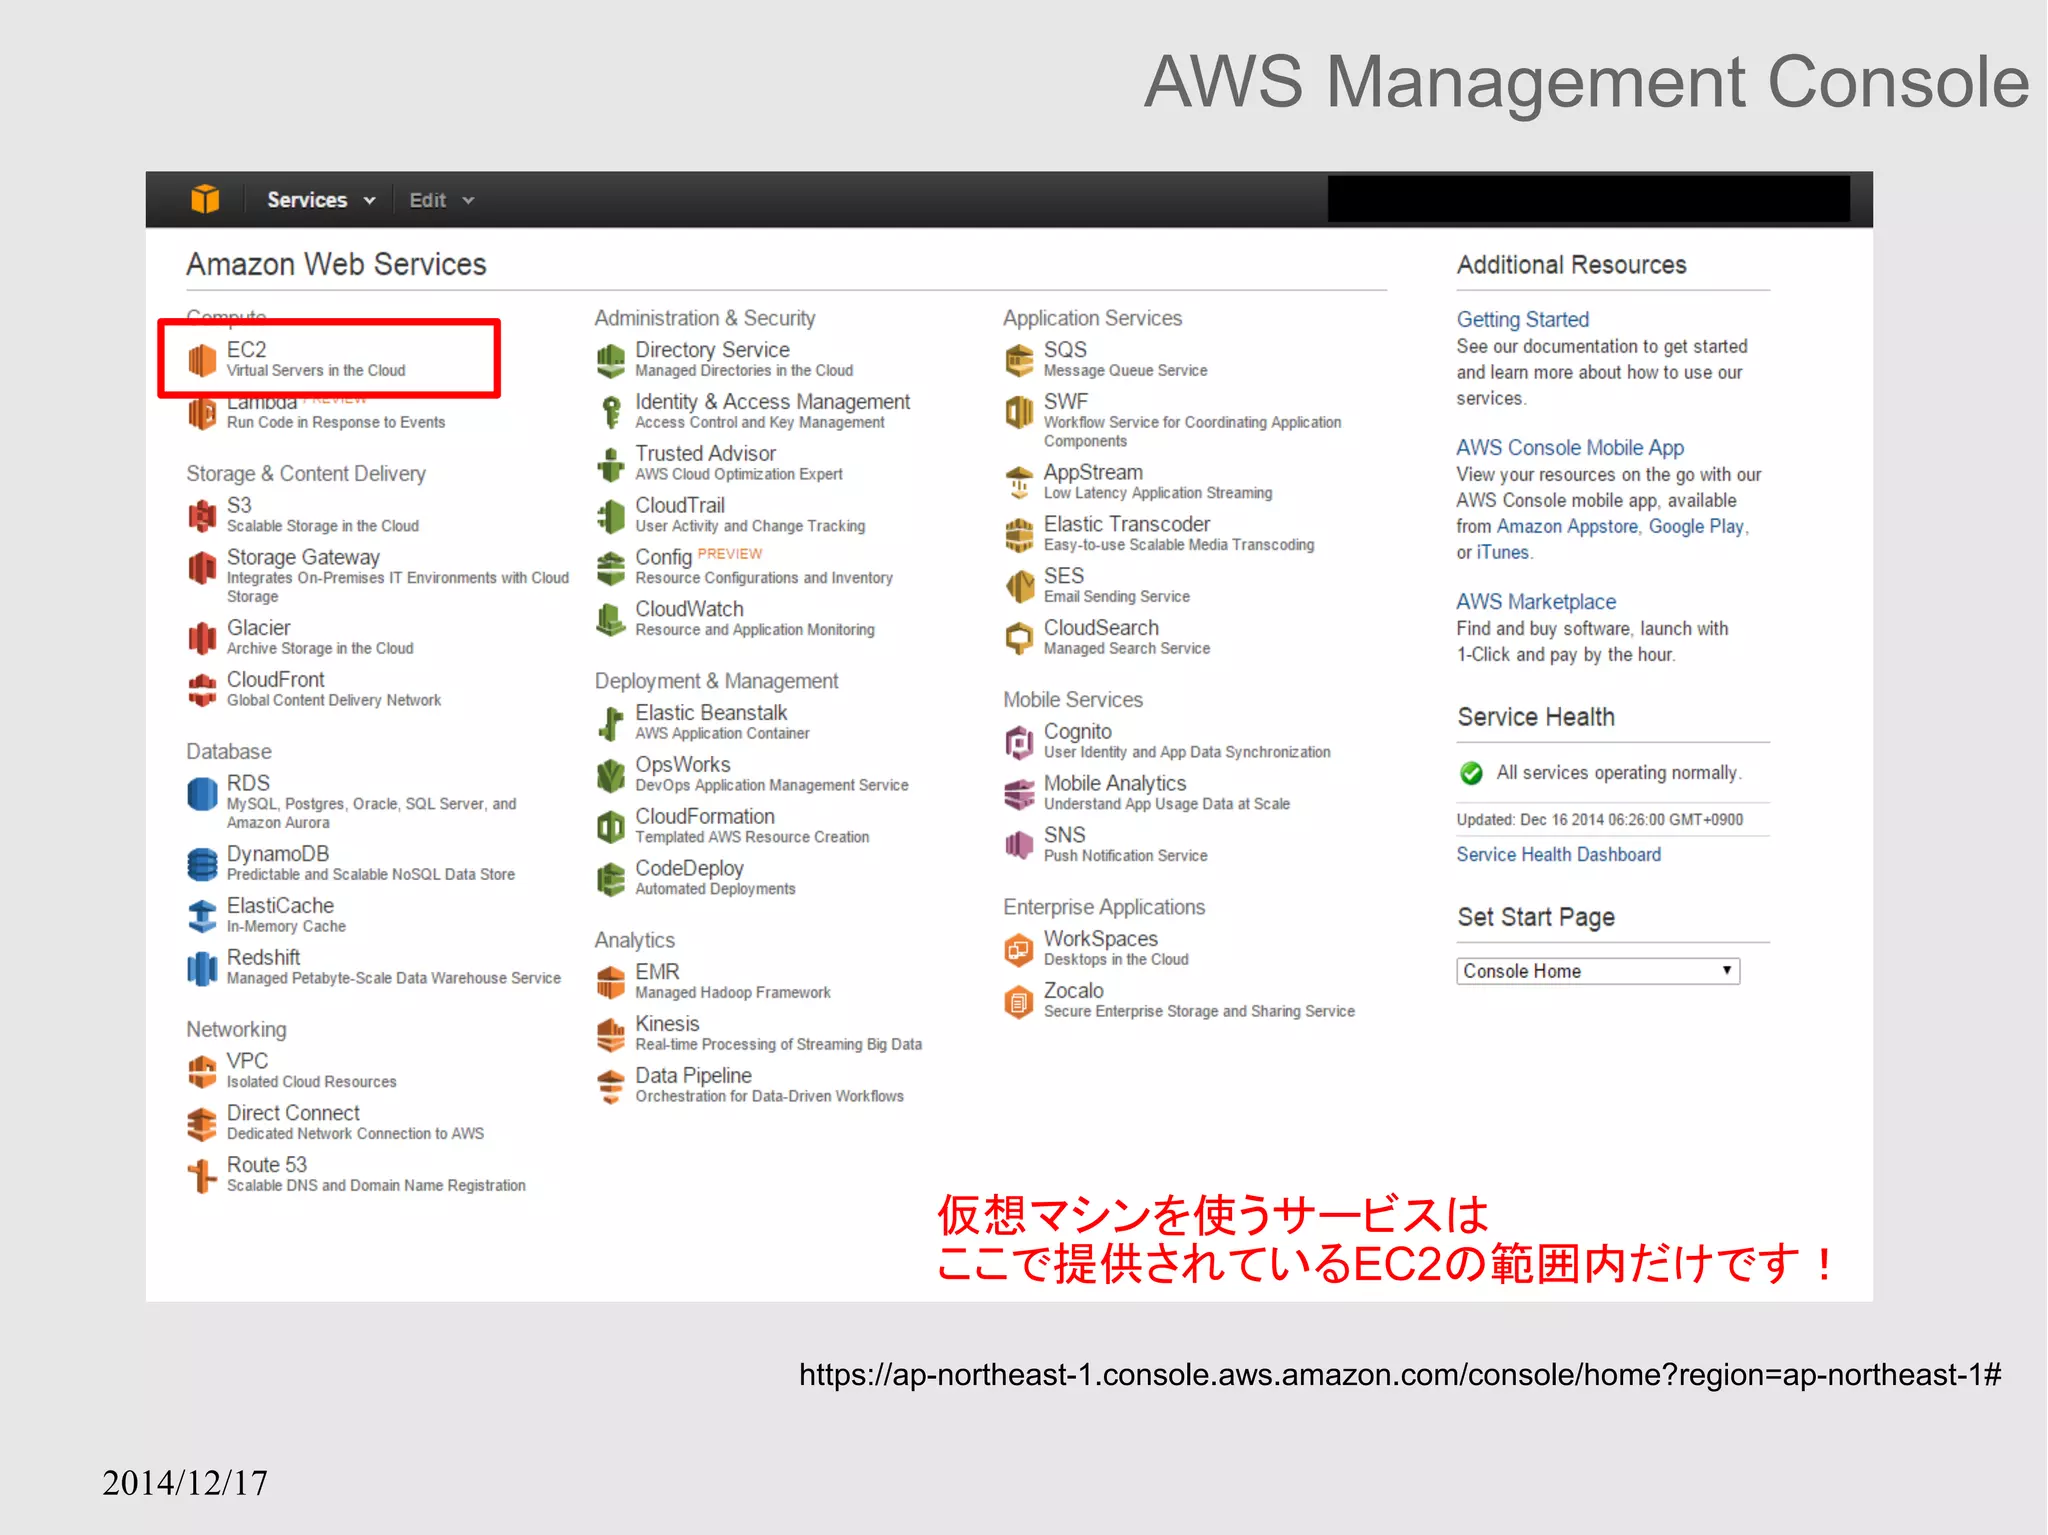The image size is (2048, 1535).
Task: Open the WorkSpaces icon
Action: click(x=1019, y=949)
